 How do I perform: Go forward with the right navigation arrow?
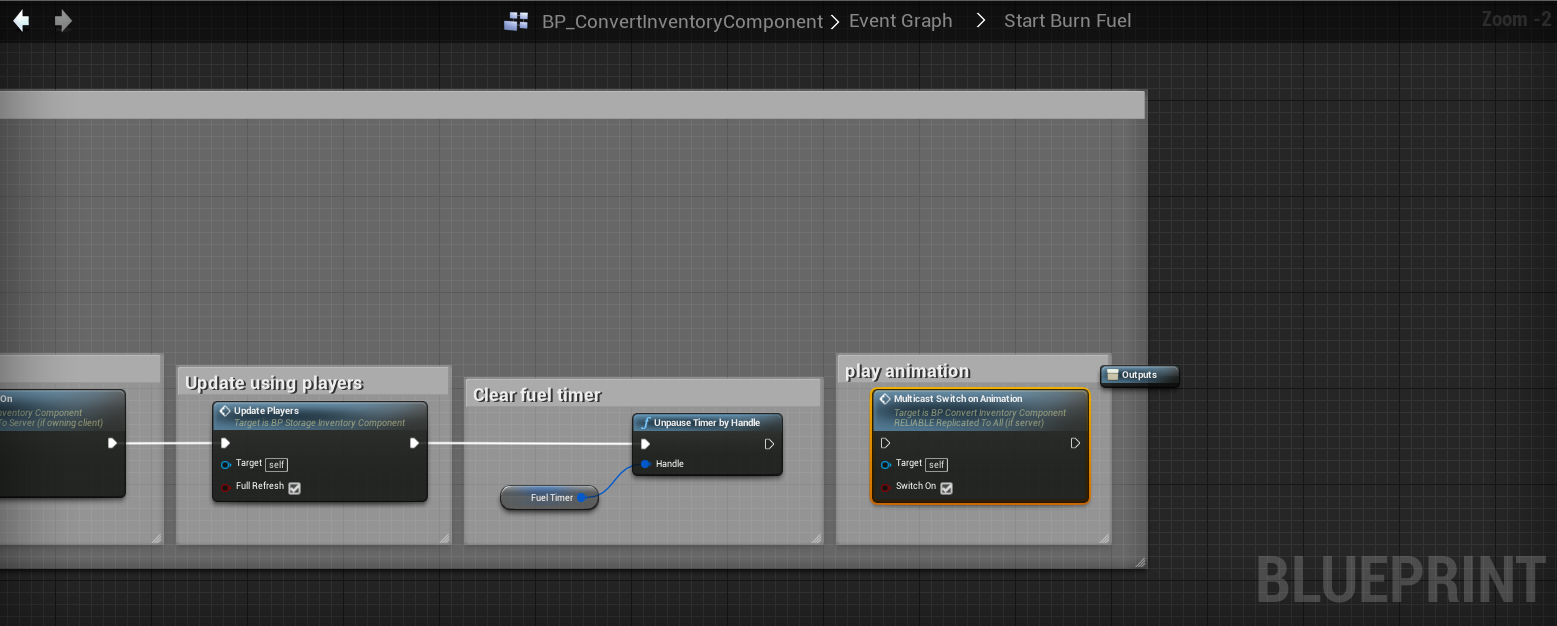(x=63, y=20)
